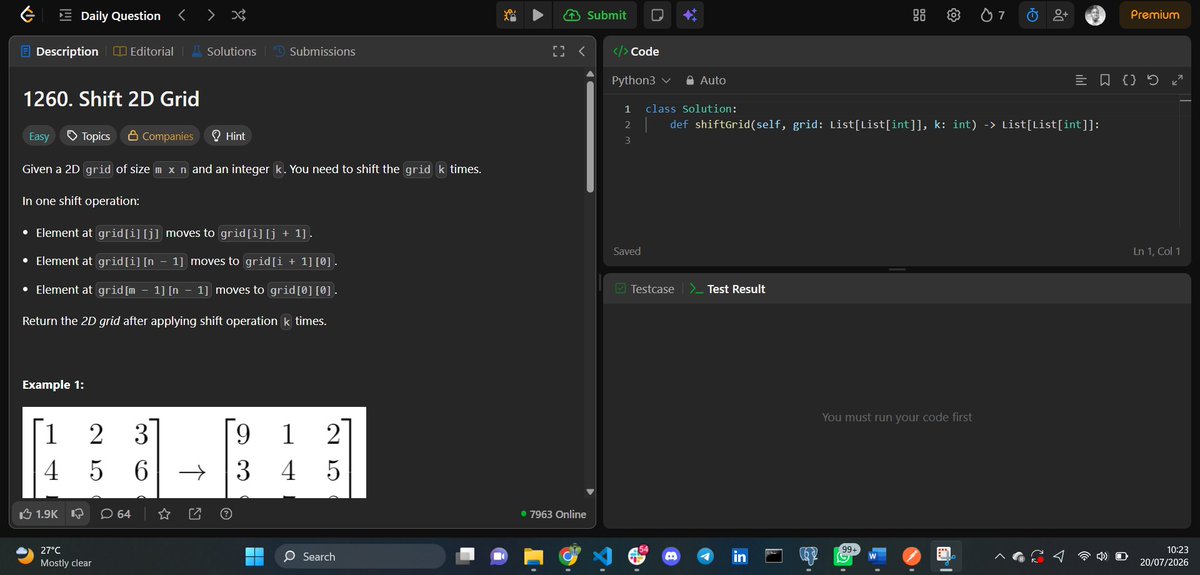Open Discord from the taskbar
Image resolution: width=1200 pixels, height=575 pixels.
[x=671, y=556]
